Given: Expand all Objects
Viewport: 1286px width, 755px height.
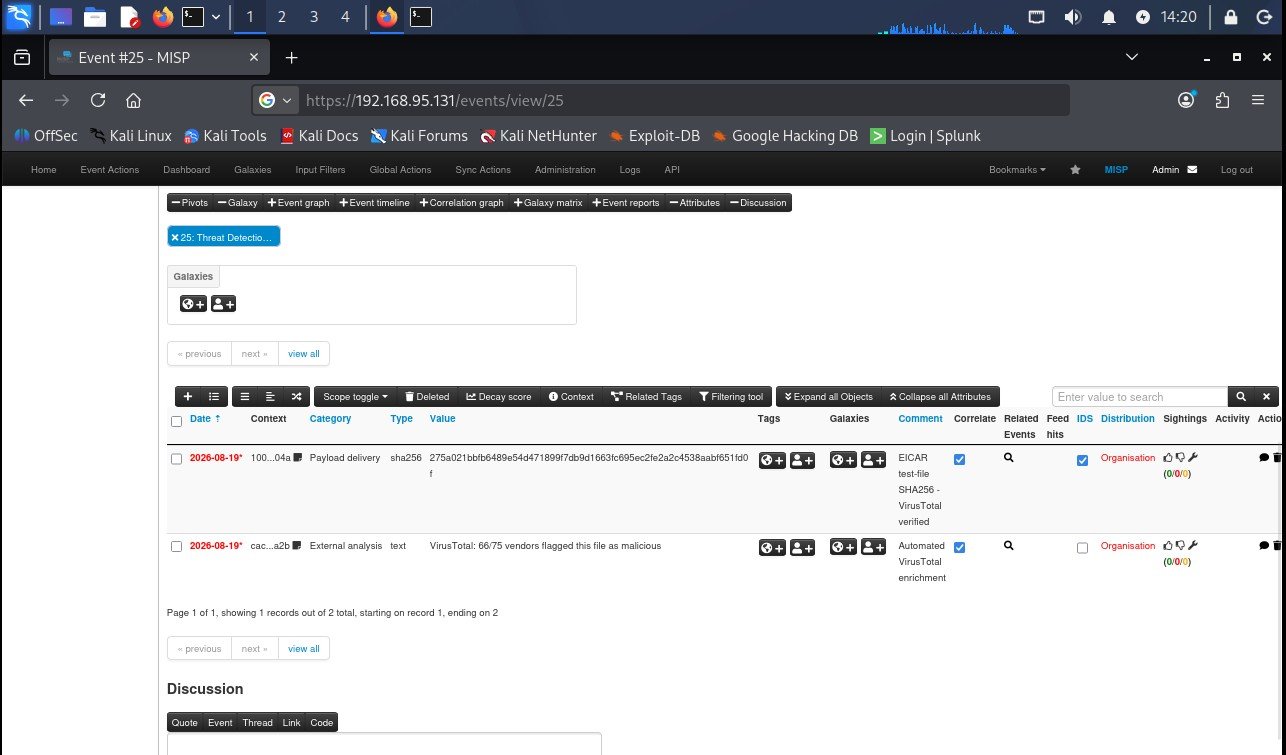Looking at the screenshot, I should pyautogui.click(x=829, y=396).
